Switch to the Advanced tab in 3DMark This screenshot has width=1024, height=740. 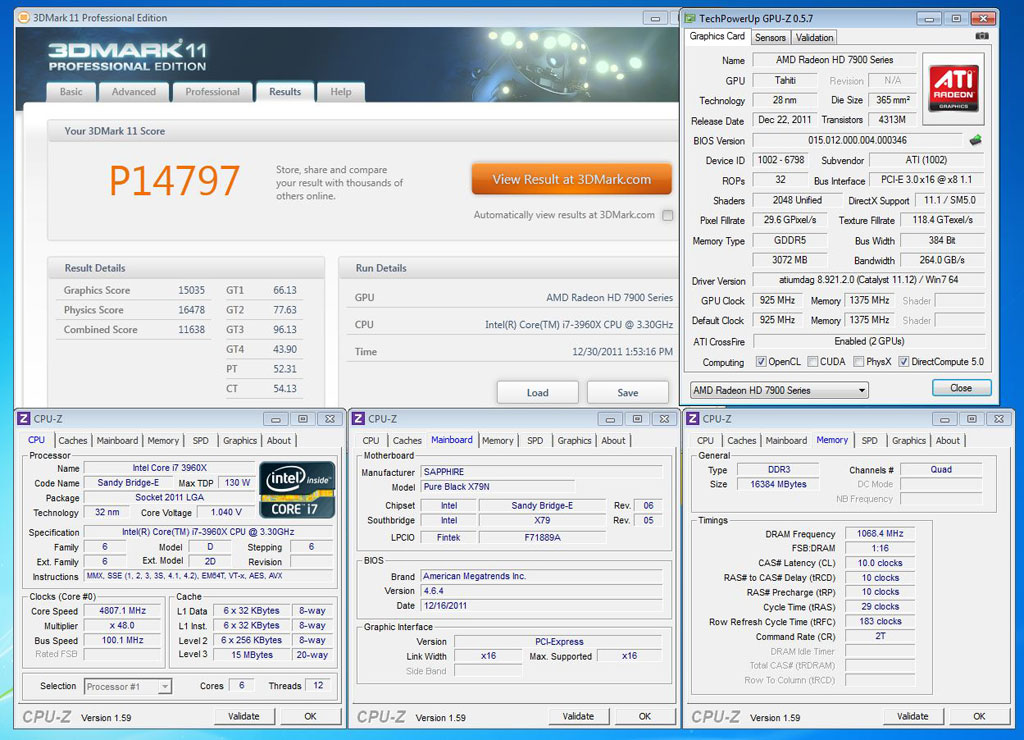point(134,92)
